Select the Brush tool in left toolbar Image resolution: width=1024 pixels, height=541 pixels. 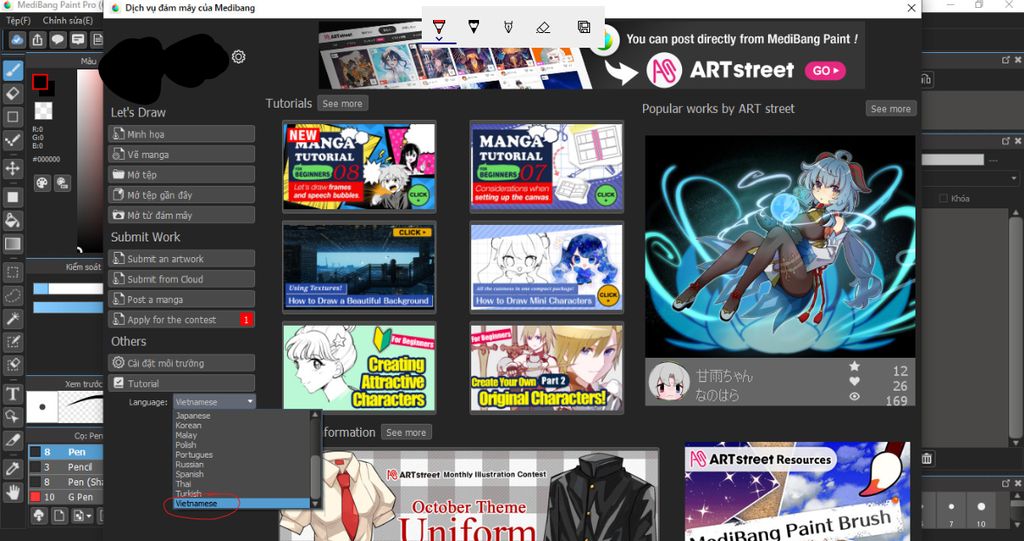click(13, 70)
